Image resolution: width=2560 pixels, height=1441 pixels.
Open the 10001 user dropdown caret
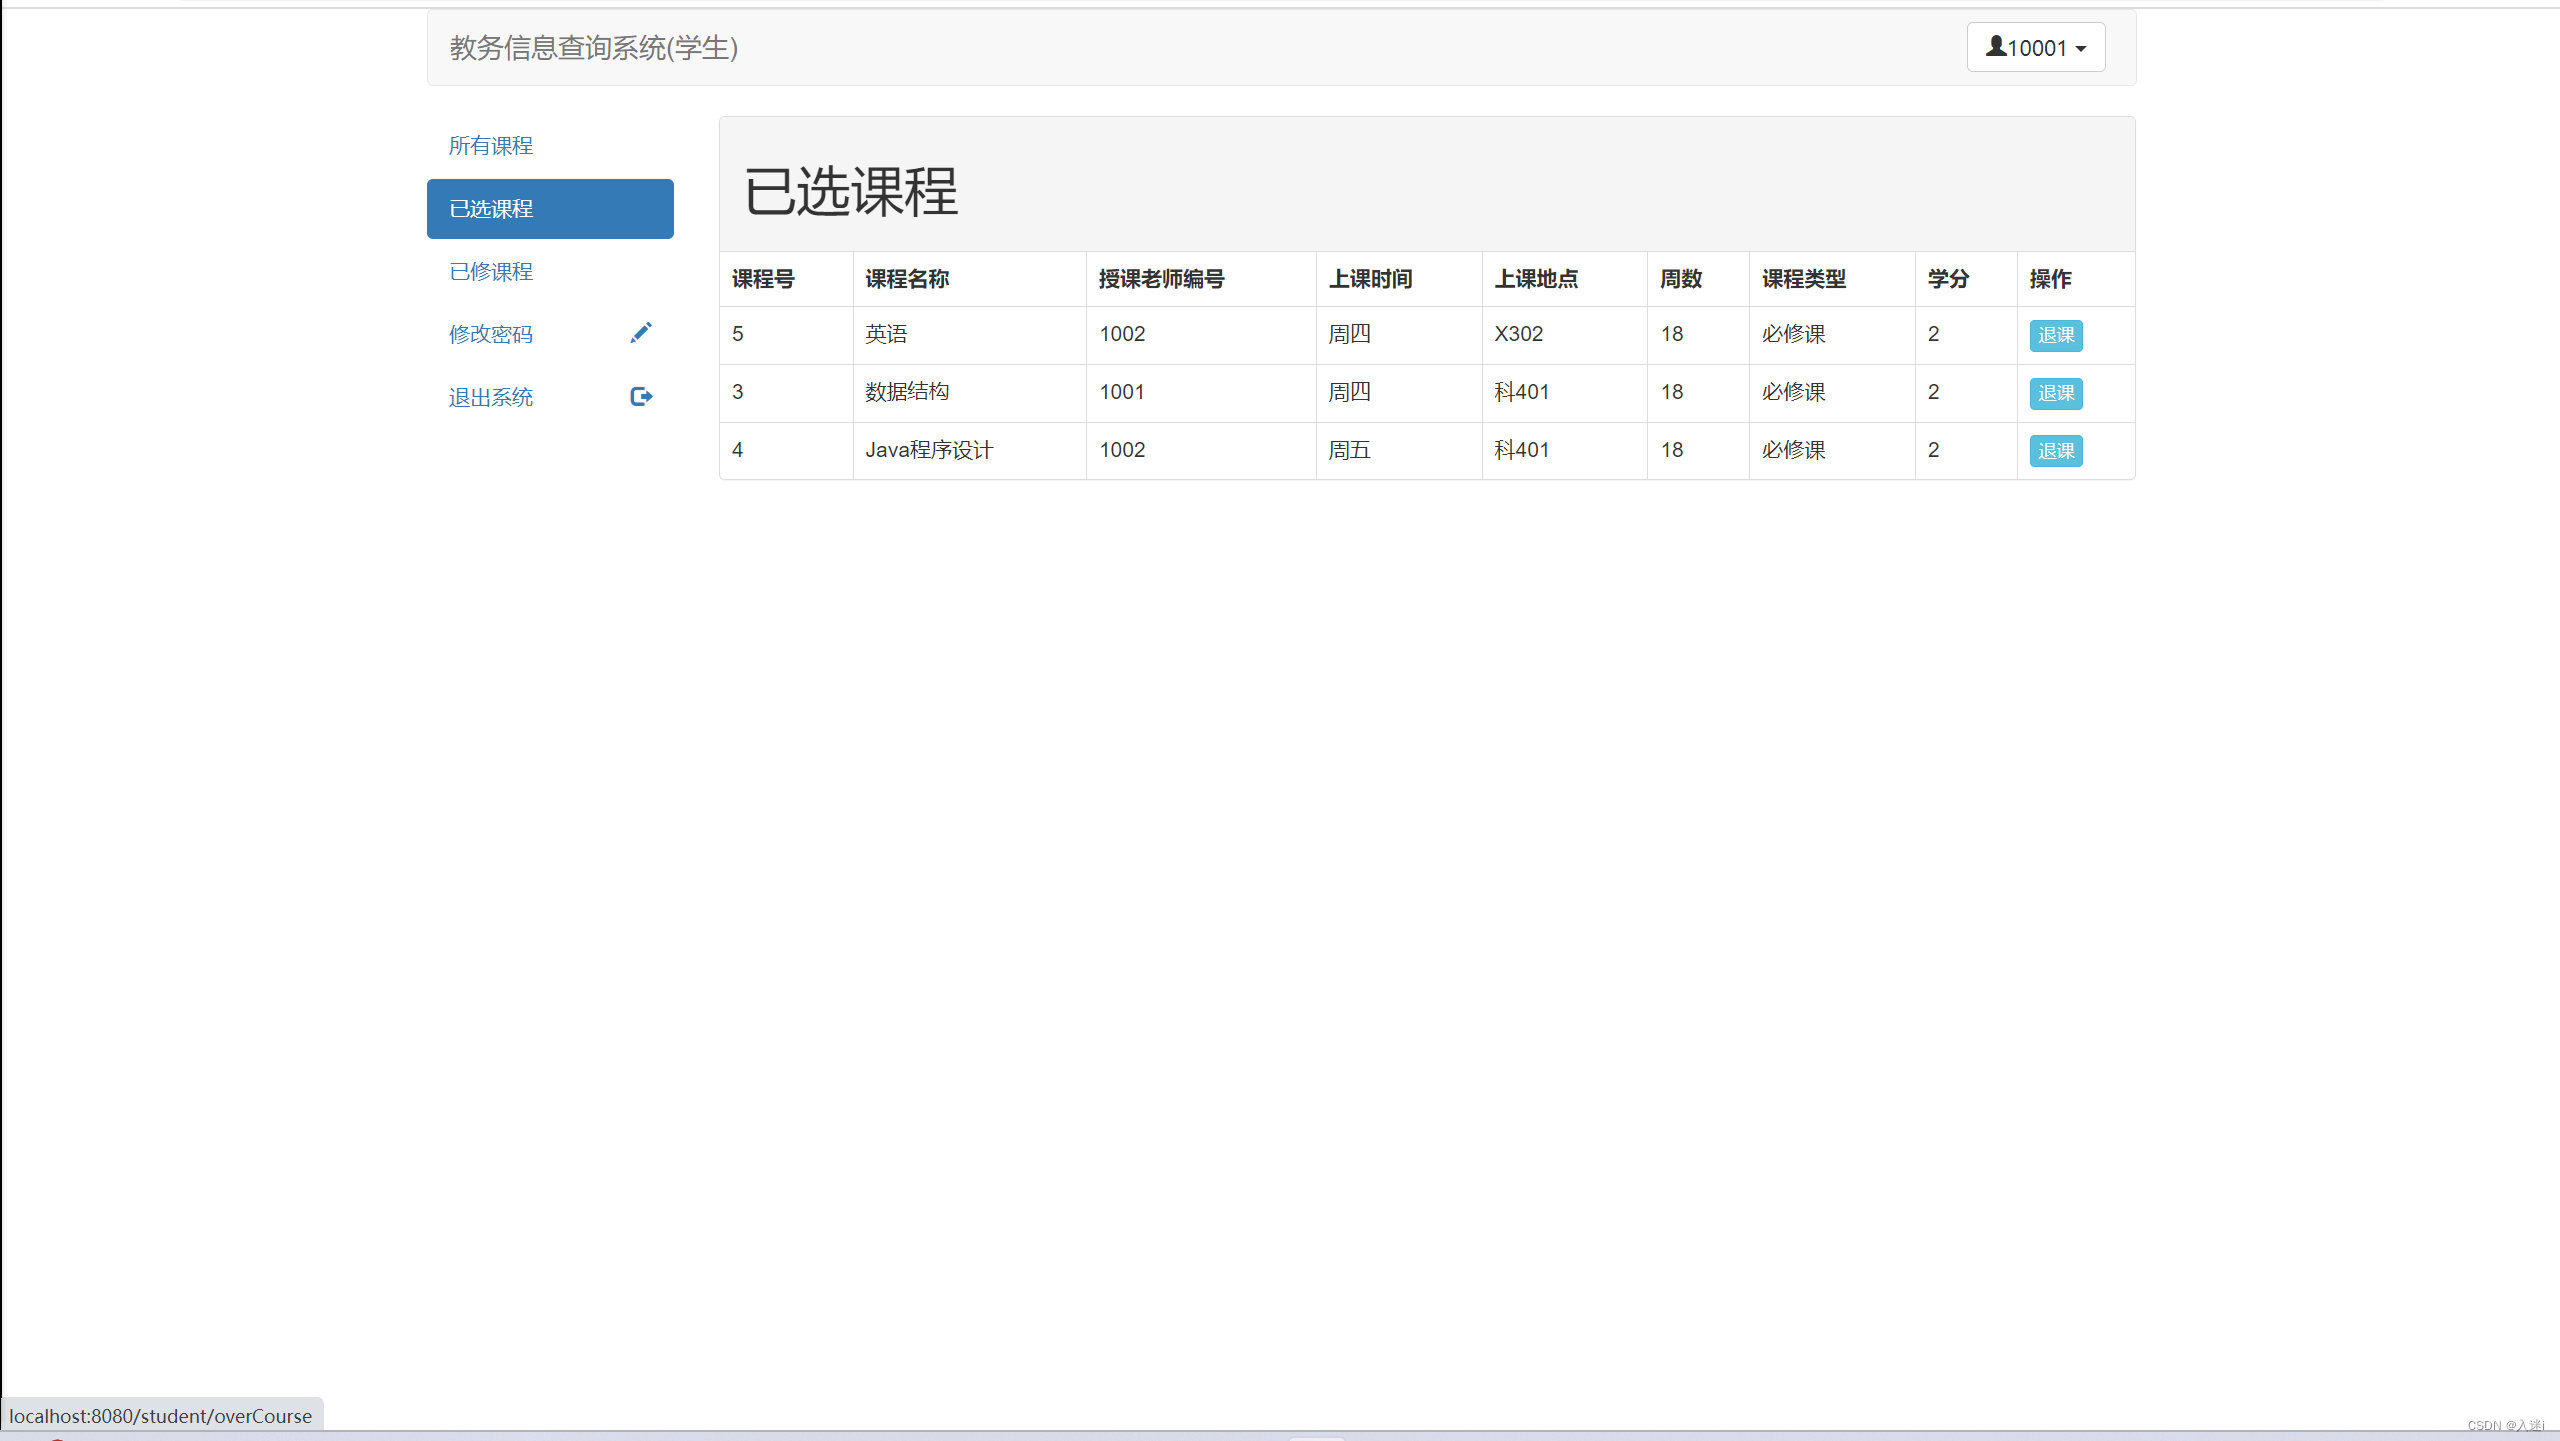(2081, 49)
